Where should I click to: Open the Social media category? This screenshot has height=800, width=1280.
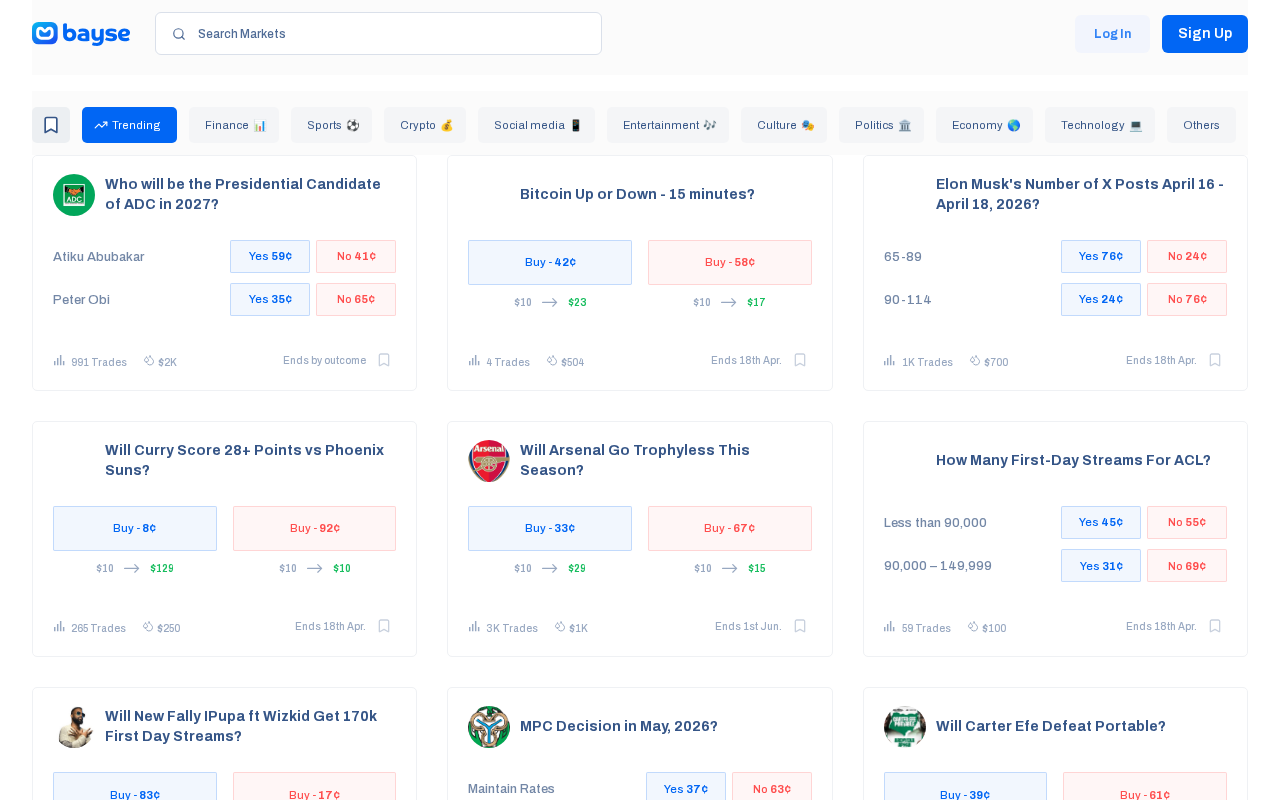point(536,125)
